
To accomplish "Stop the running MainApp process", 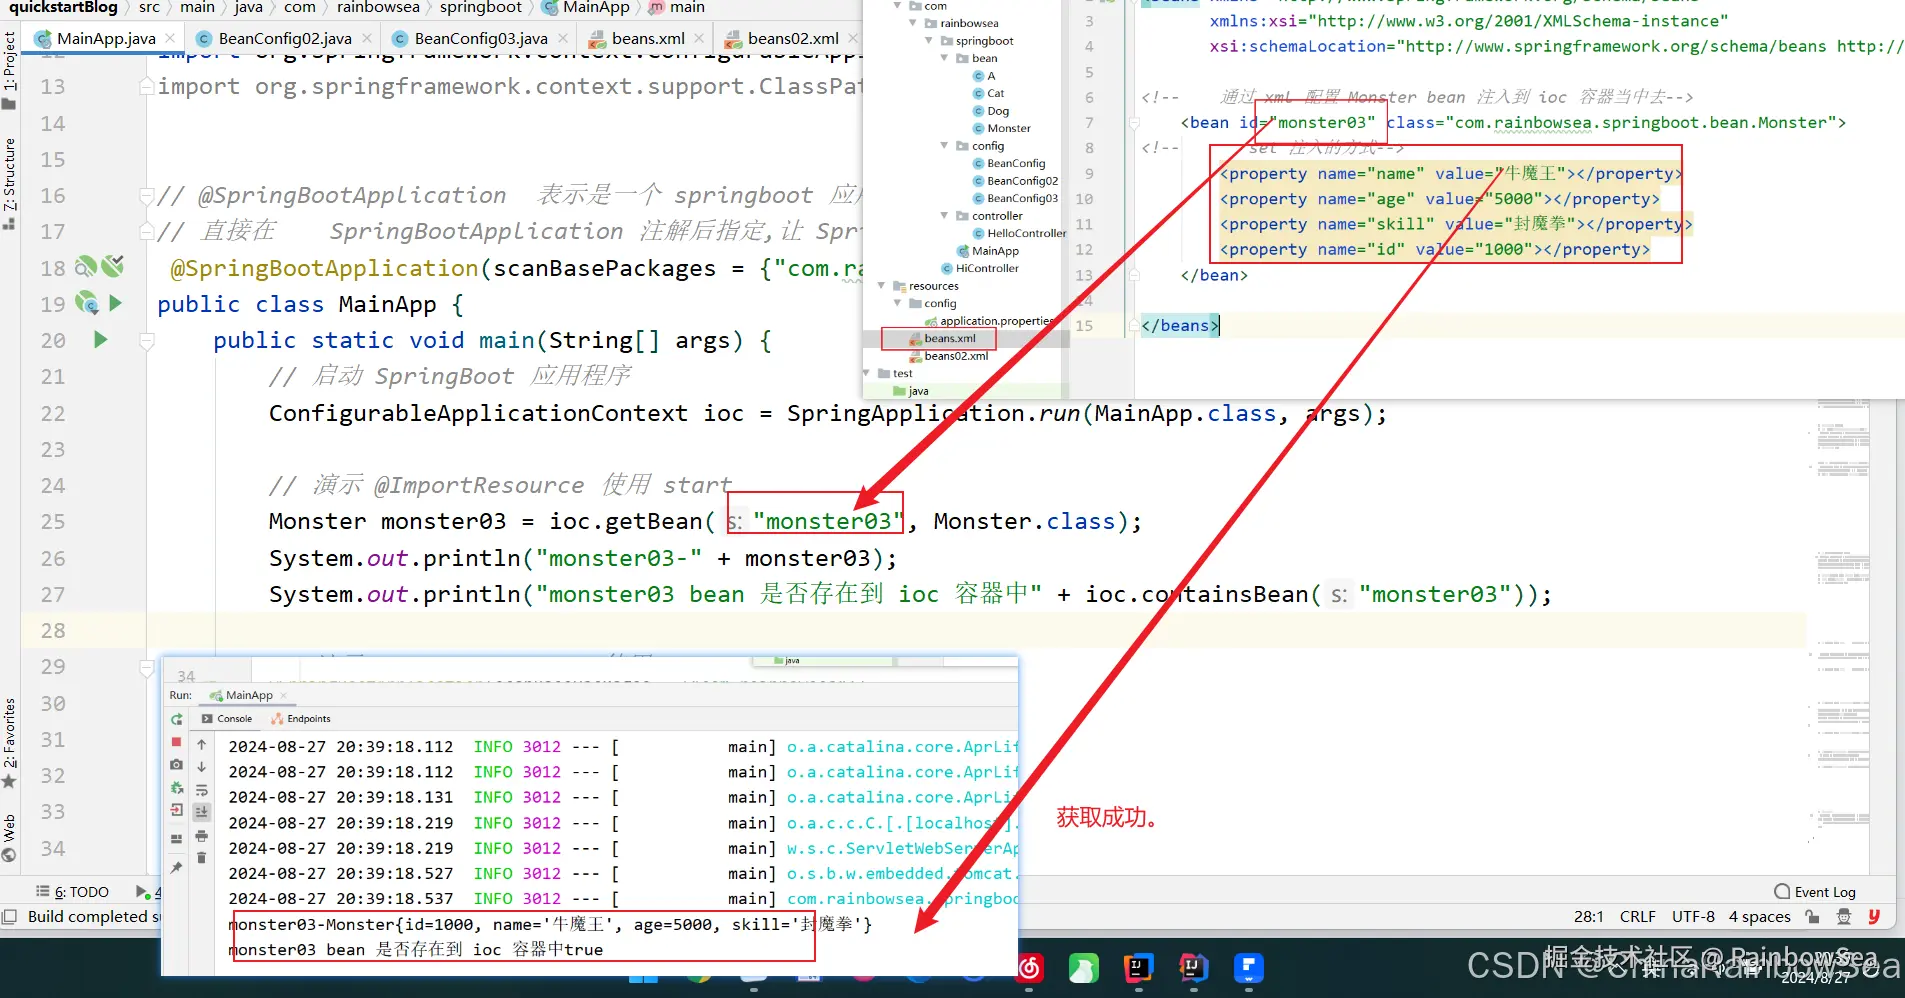I will [x=177, y=742].
